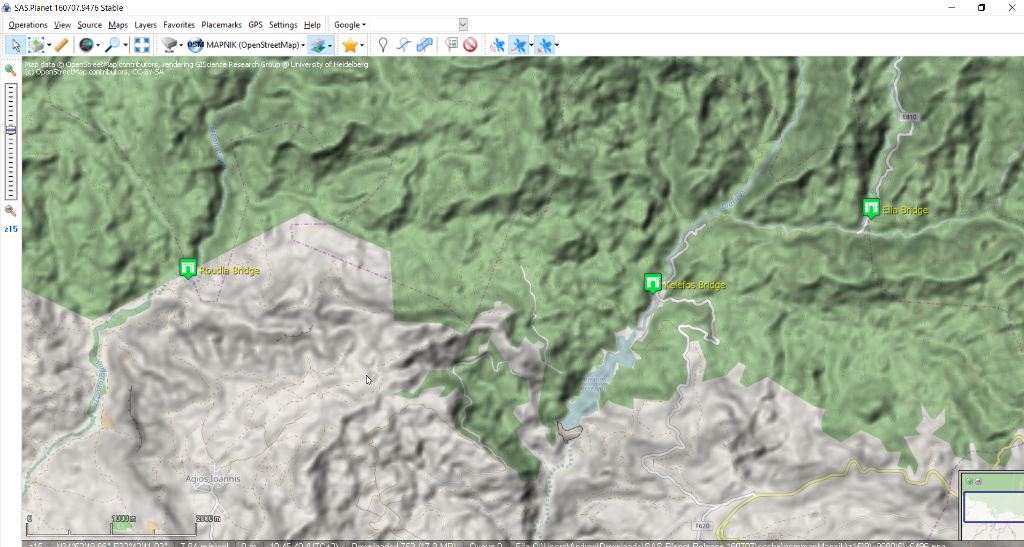The height and width of the screenshot is (547, 1024).
Task: Add a new placemark pin
Action: pos(383,45)
